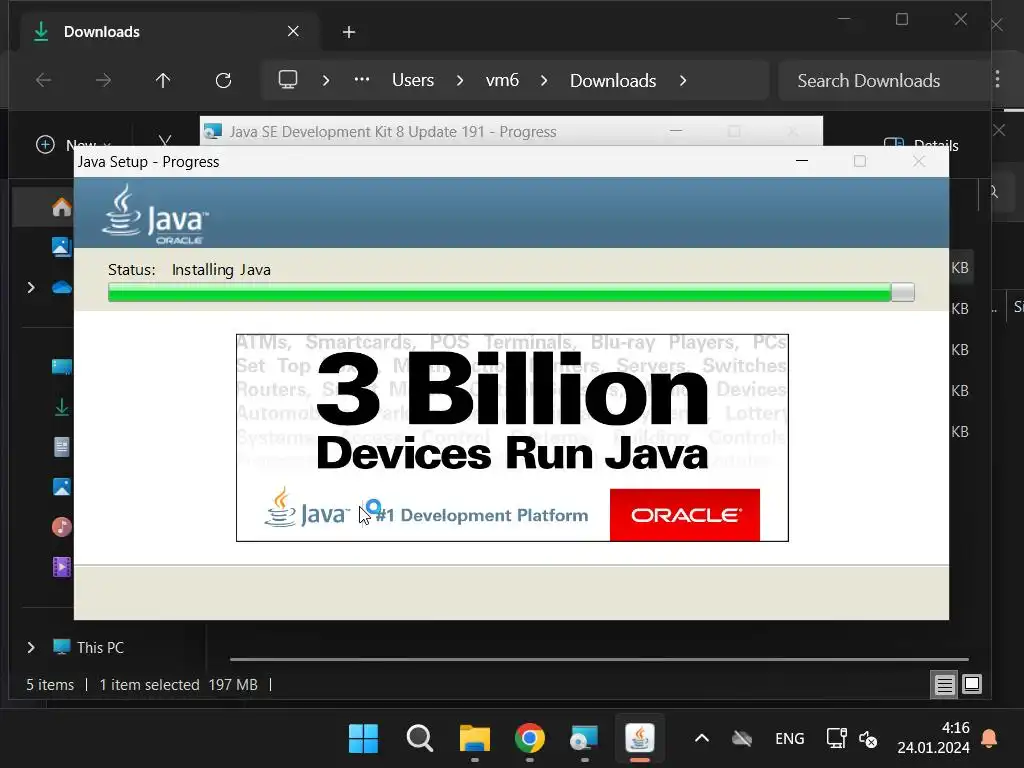
Task: Expand the chevron after Users breadcrumb
Action: [460, 80]
